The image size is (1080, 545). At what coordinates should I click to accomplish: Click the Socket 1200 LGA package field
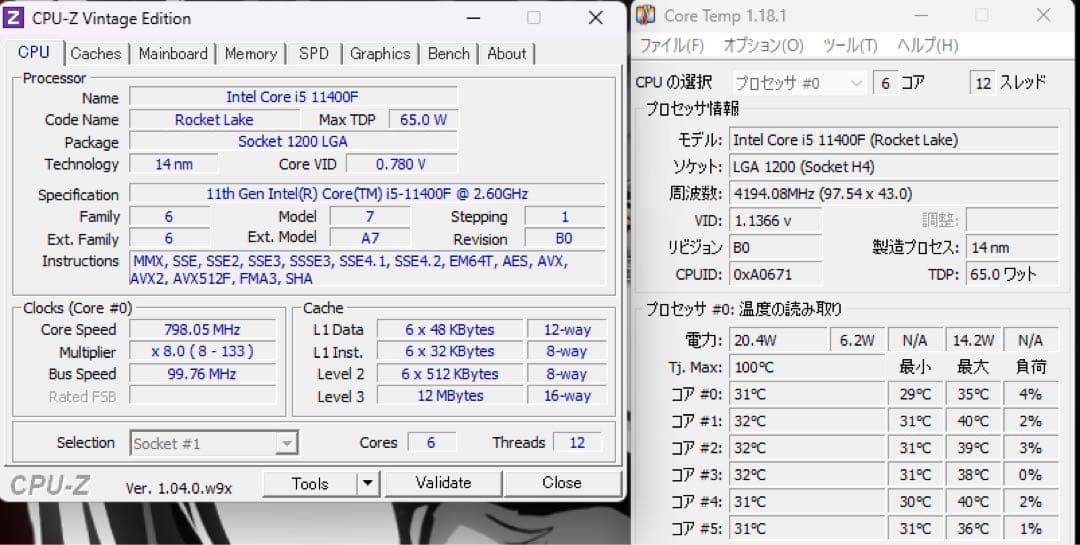(x=293, y=141)
